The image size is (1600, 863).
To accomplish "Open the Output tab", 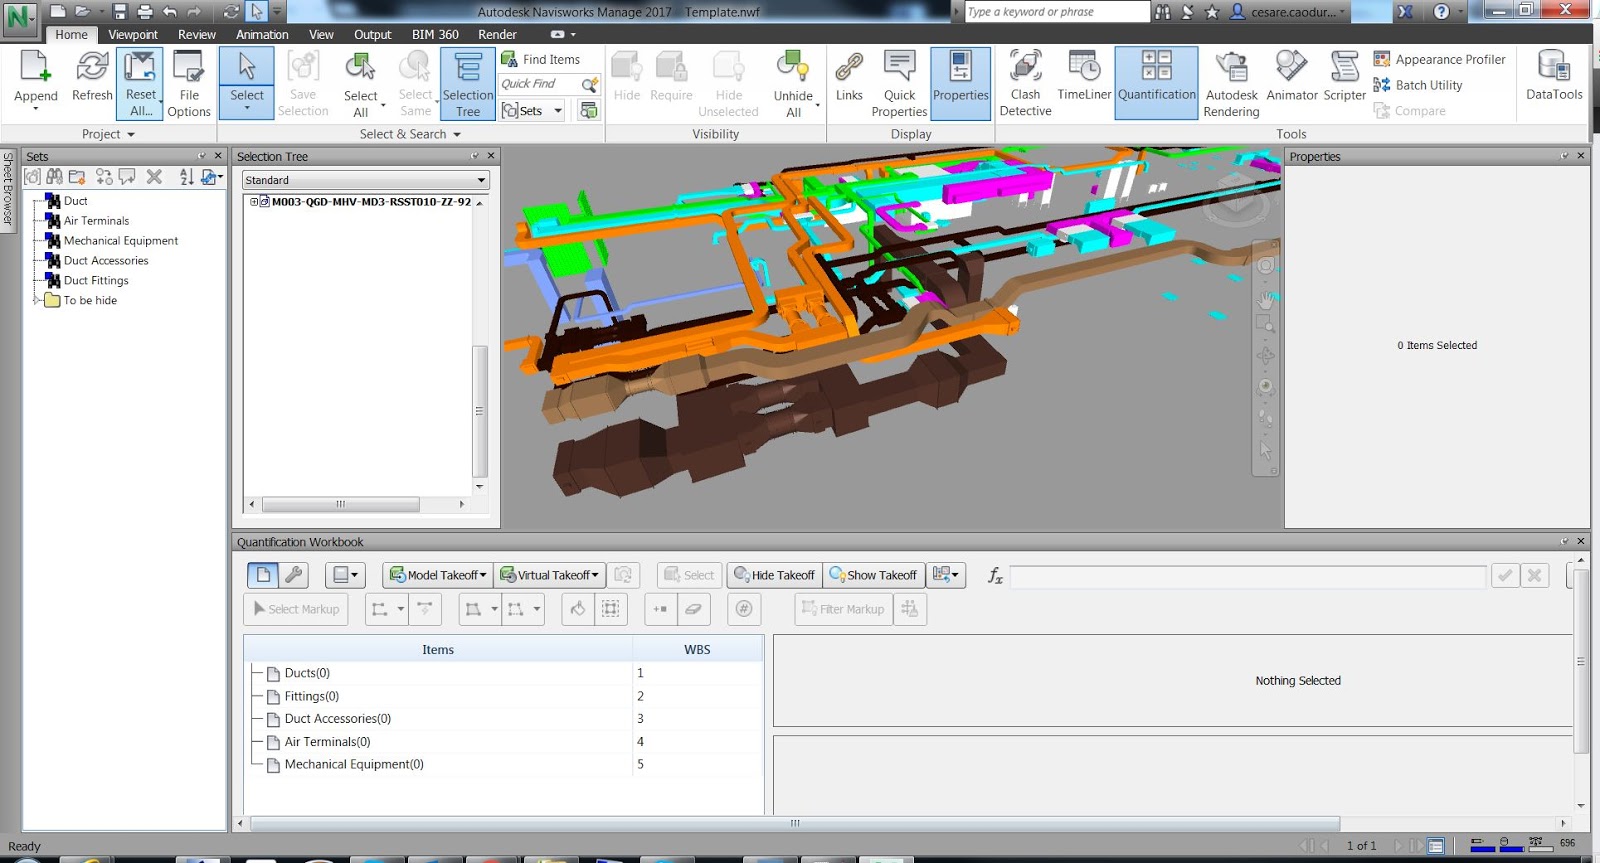I will coord(372,34).
